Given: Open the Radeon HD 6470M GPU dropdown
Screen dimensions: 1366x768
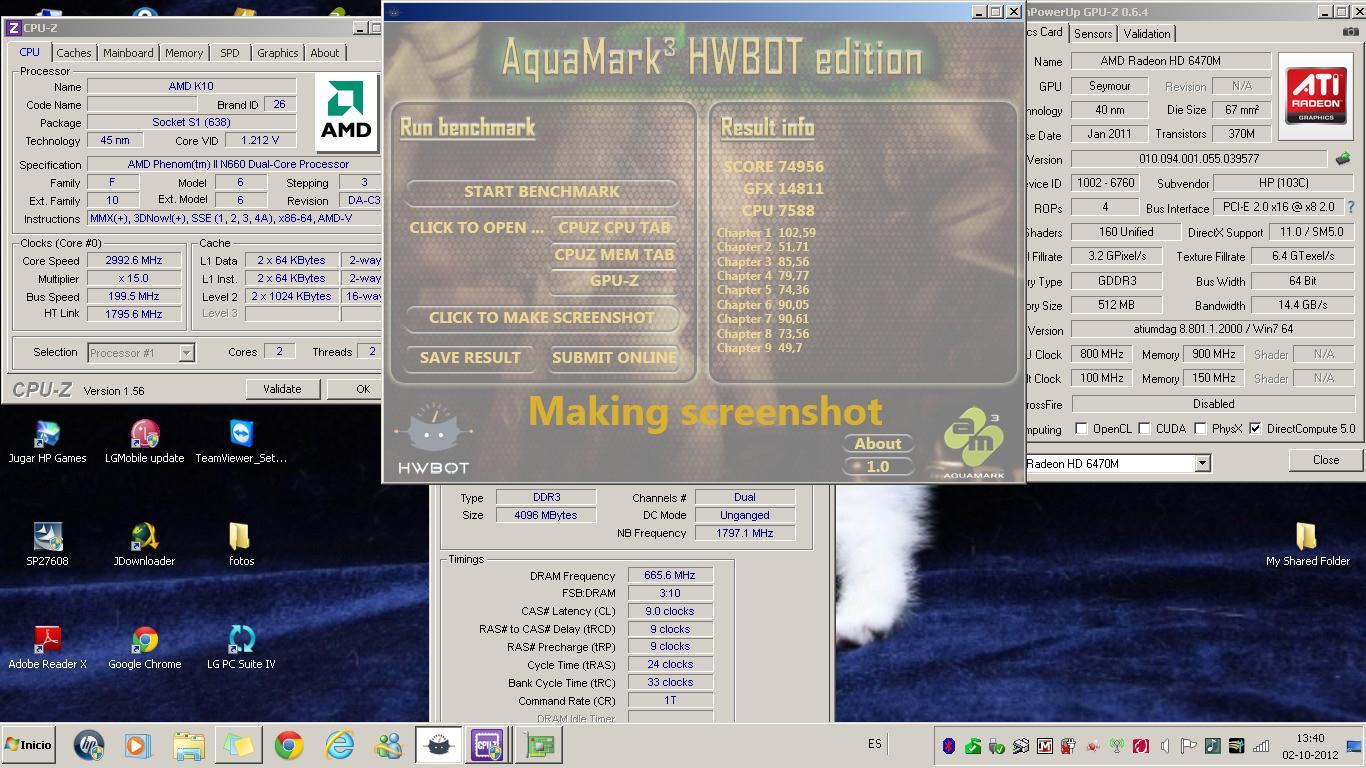Looking at the screenshot, I should (x=1203, y=463).
